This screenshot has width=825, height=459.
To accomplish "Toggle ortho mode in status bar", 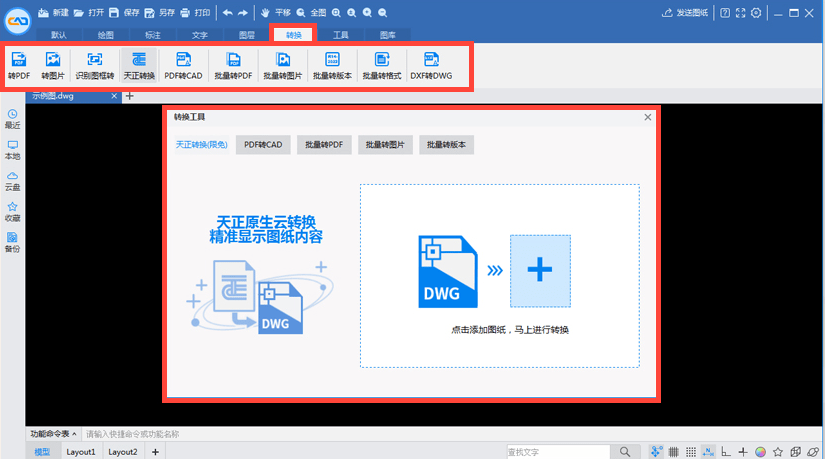I will point(726,452).
